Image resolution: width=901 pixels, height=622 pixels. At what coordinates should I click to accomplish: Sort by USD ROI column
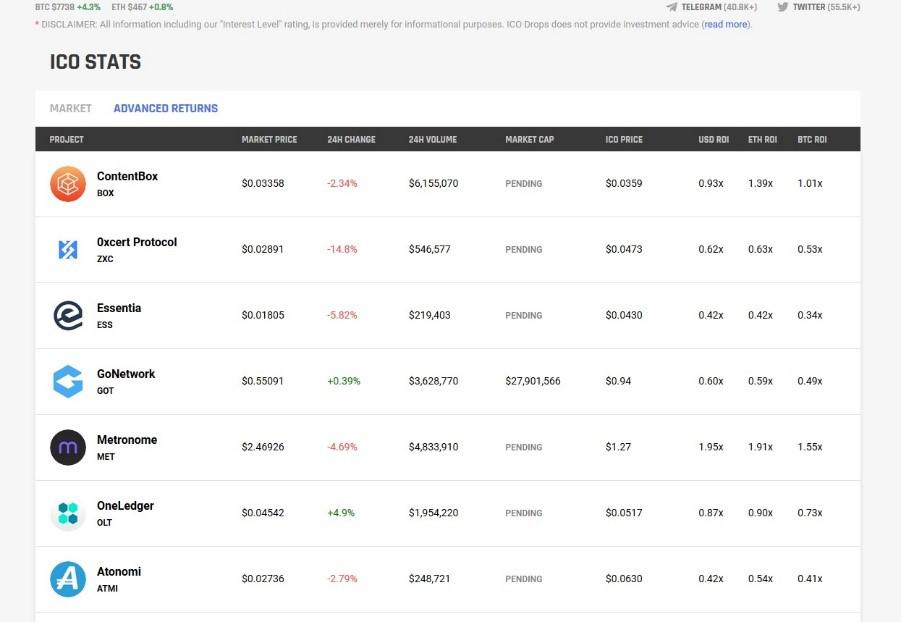(x=714, y=140)
